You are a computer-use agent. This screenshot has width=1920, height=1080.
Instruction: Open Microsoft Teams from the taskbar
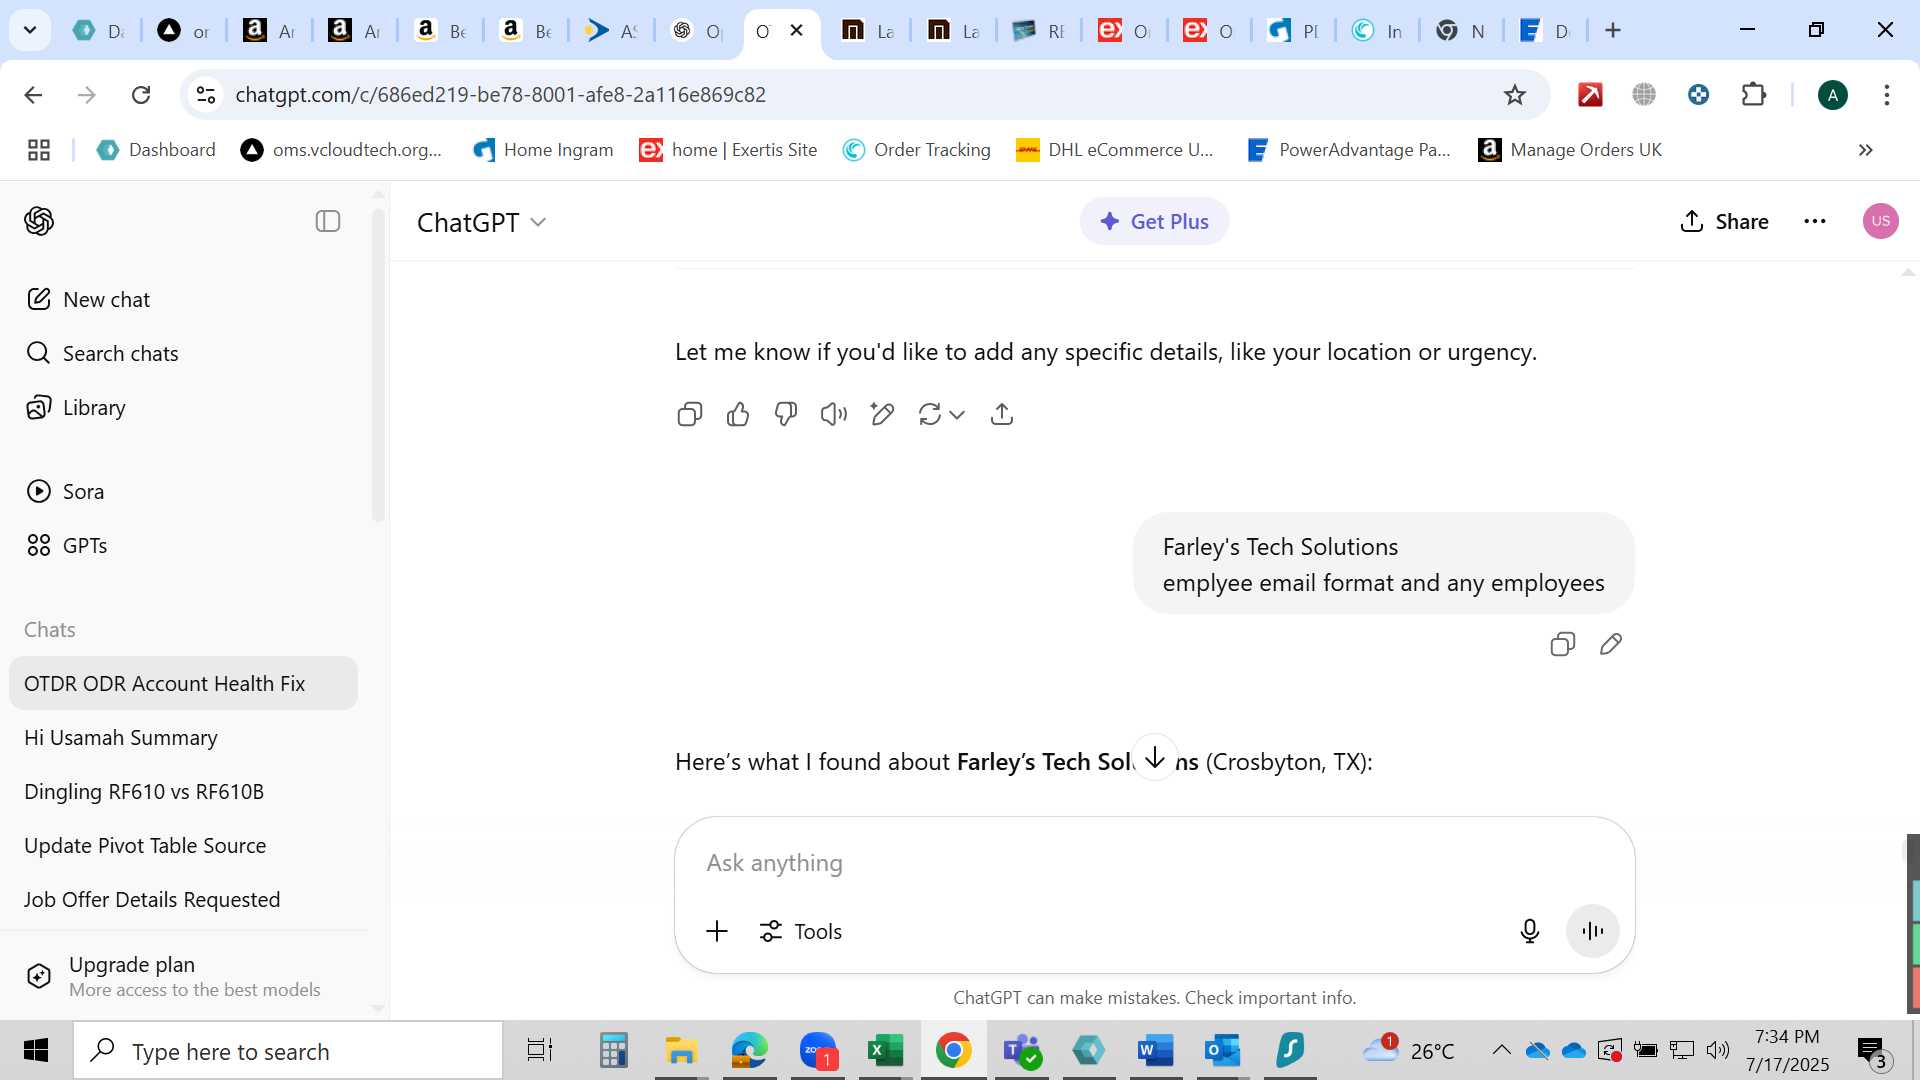pos(1021,1051)
